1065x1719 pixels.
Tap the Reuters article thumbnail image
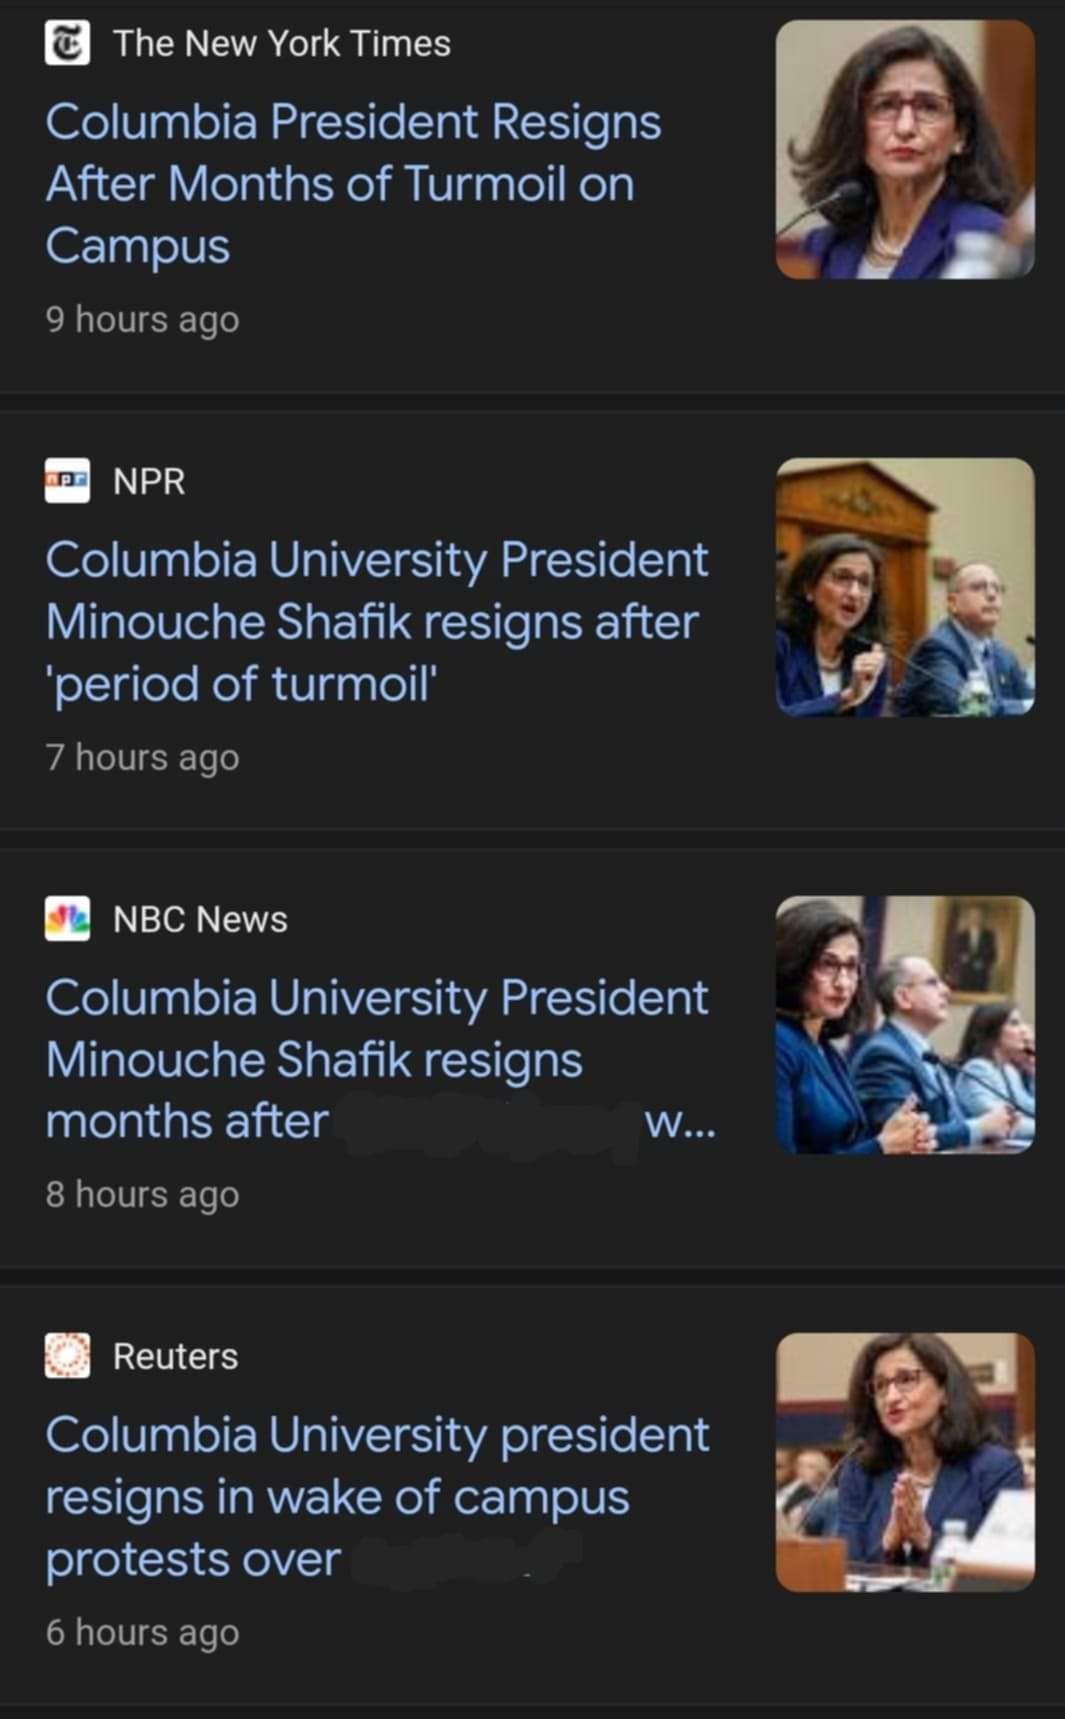pyautogui.click(x=905, y=1462)
